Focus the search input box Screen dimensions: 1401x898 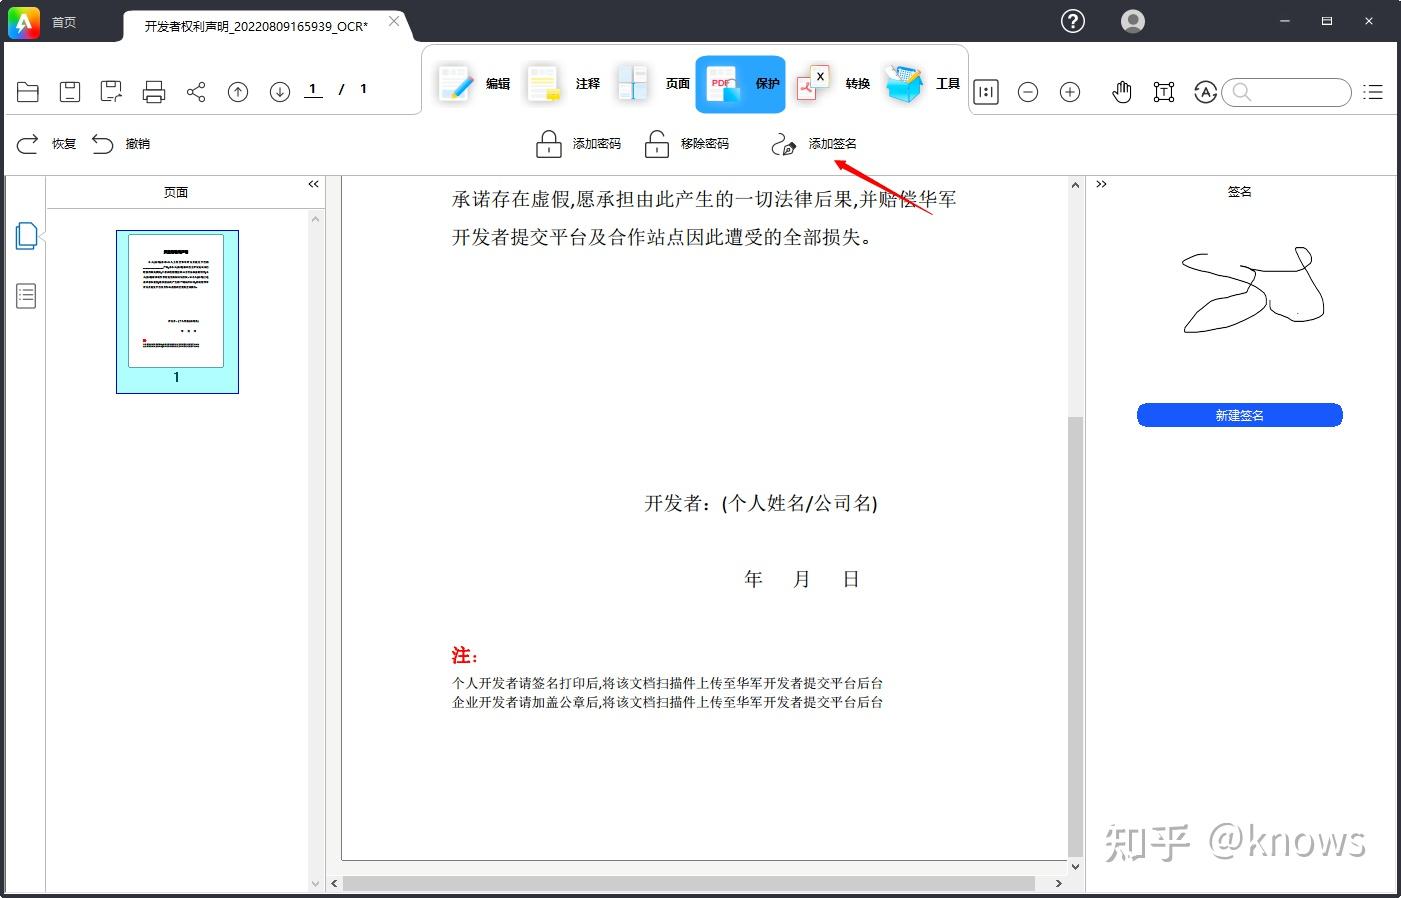coord(1287,92)
